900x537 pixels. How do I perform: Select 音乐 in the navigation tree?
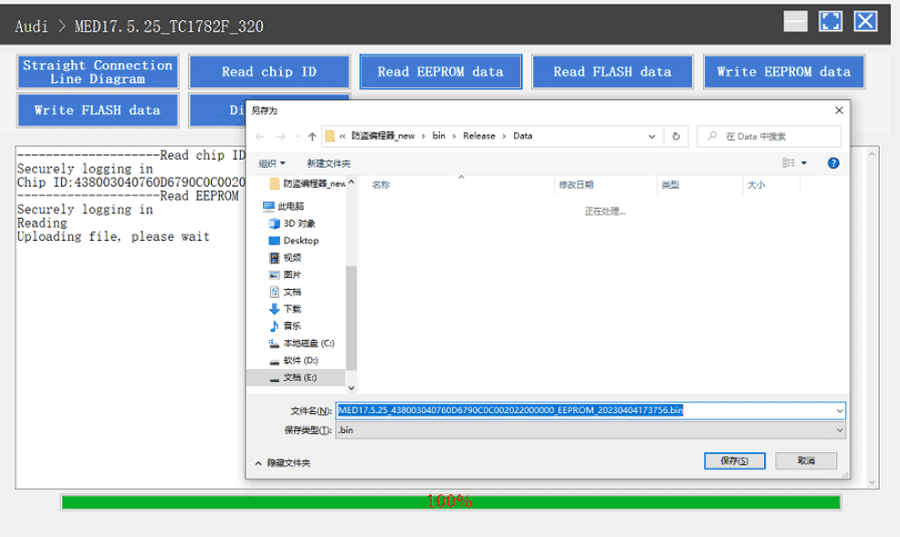coord(285,326)
